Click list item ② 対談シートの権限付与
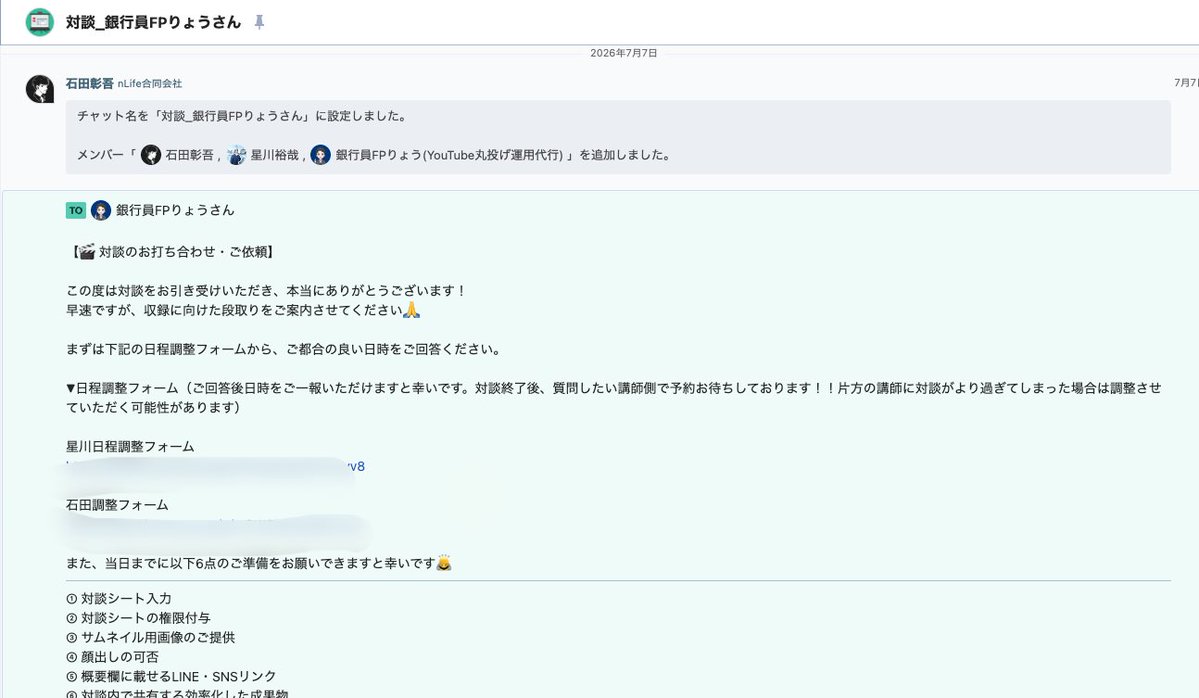The height and width of the screenshot is (698, 1199). pyautogui.click(x=138, y=618)
